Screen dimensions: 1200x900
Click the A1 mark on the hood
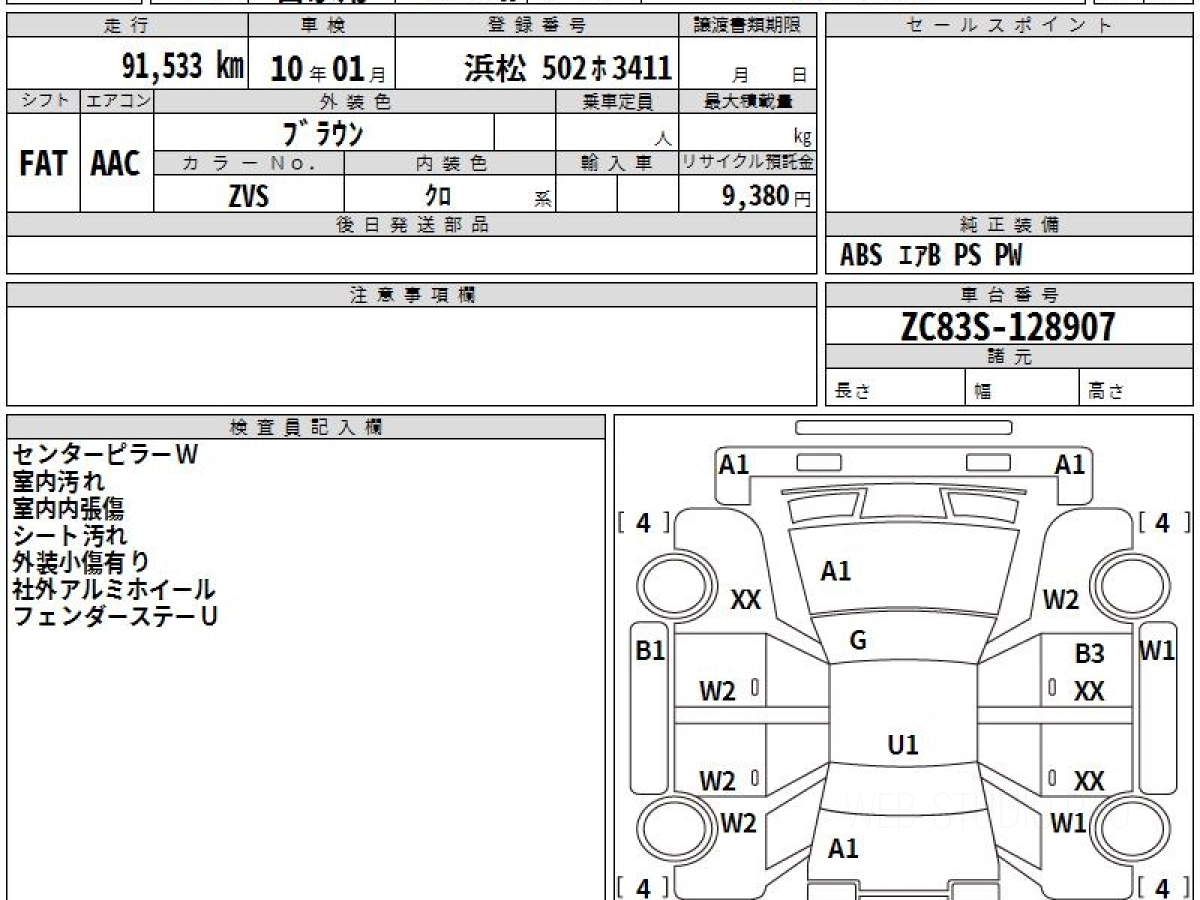[x=835, y=571]
